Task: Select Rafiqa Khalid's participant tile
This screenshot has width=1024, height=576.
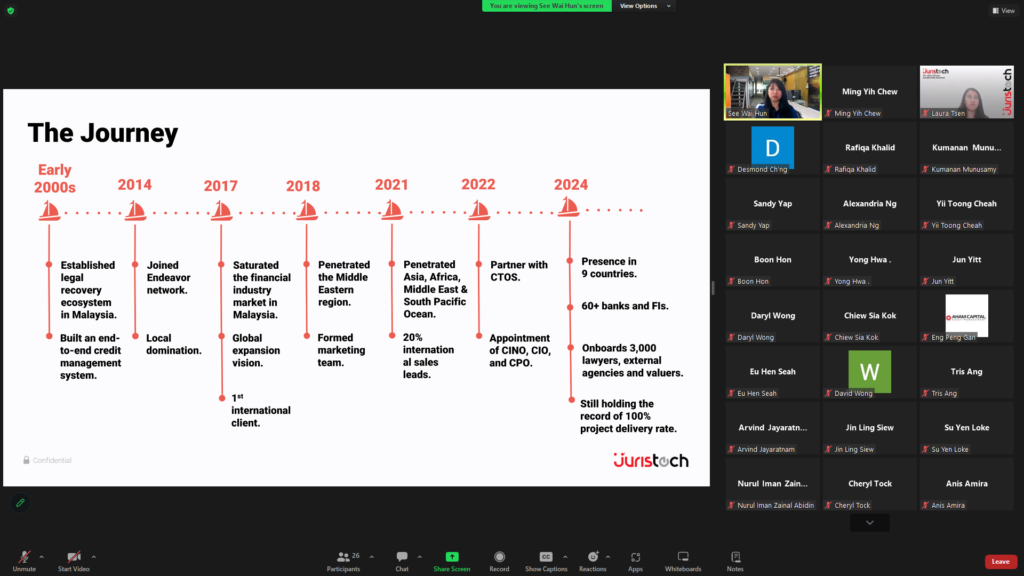Action: pyautogui.click(x=869, y=148)
